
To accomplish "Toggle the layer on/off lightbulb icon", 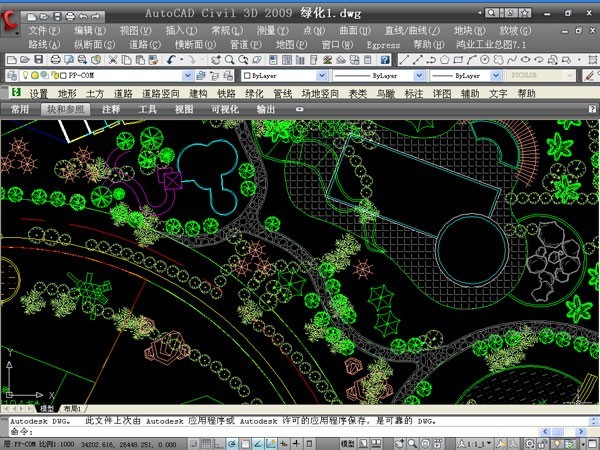I will point(24,76).
